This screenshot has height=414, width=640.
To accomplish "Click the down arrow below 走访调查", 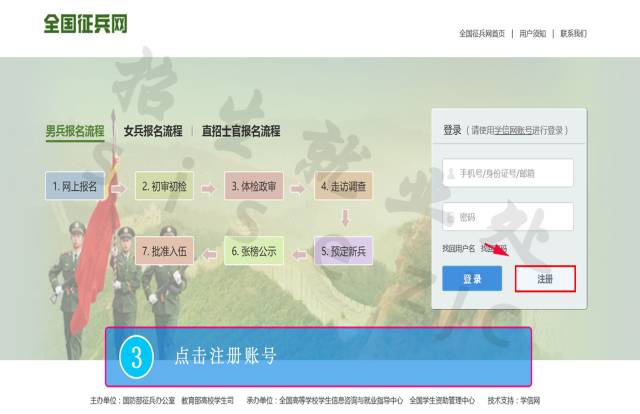I will tap(344, 217).
